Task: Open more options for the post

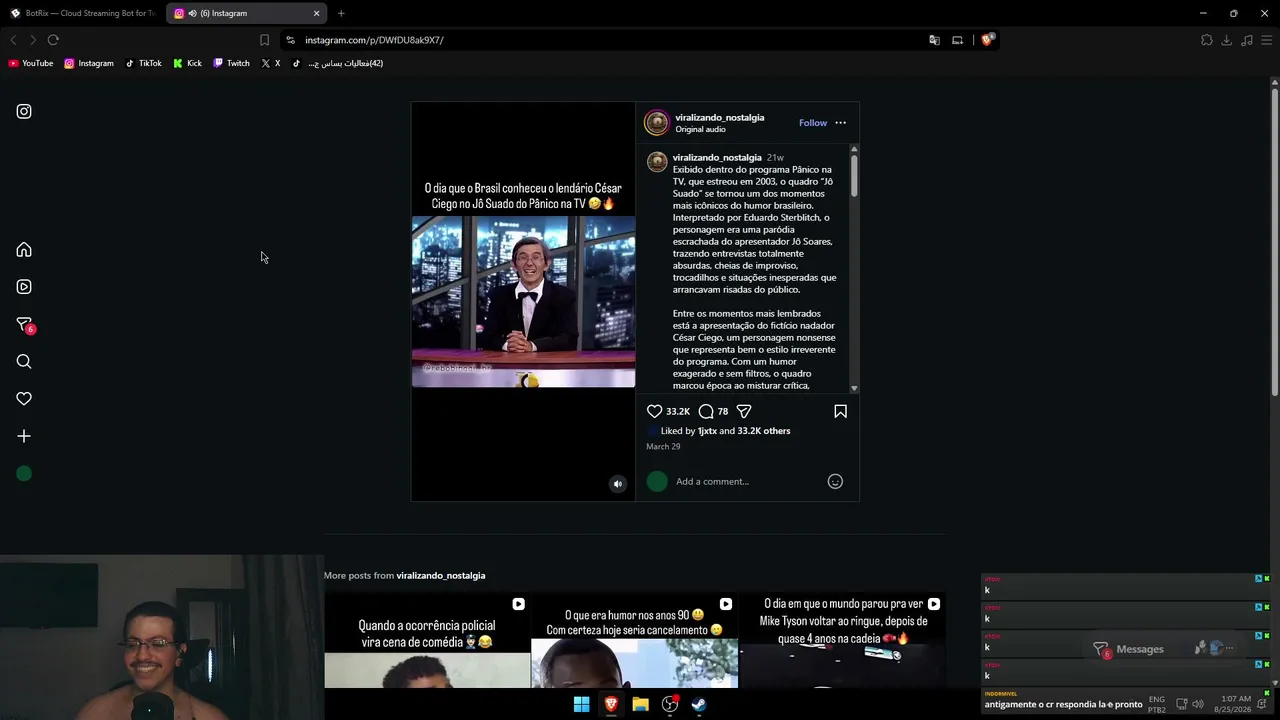Action: click(840, 123)
